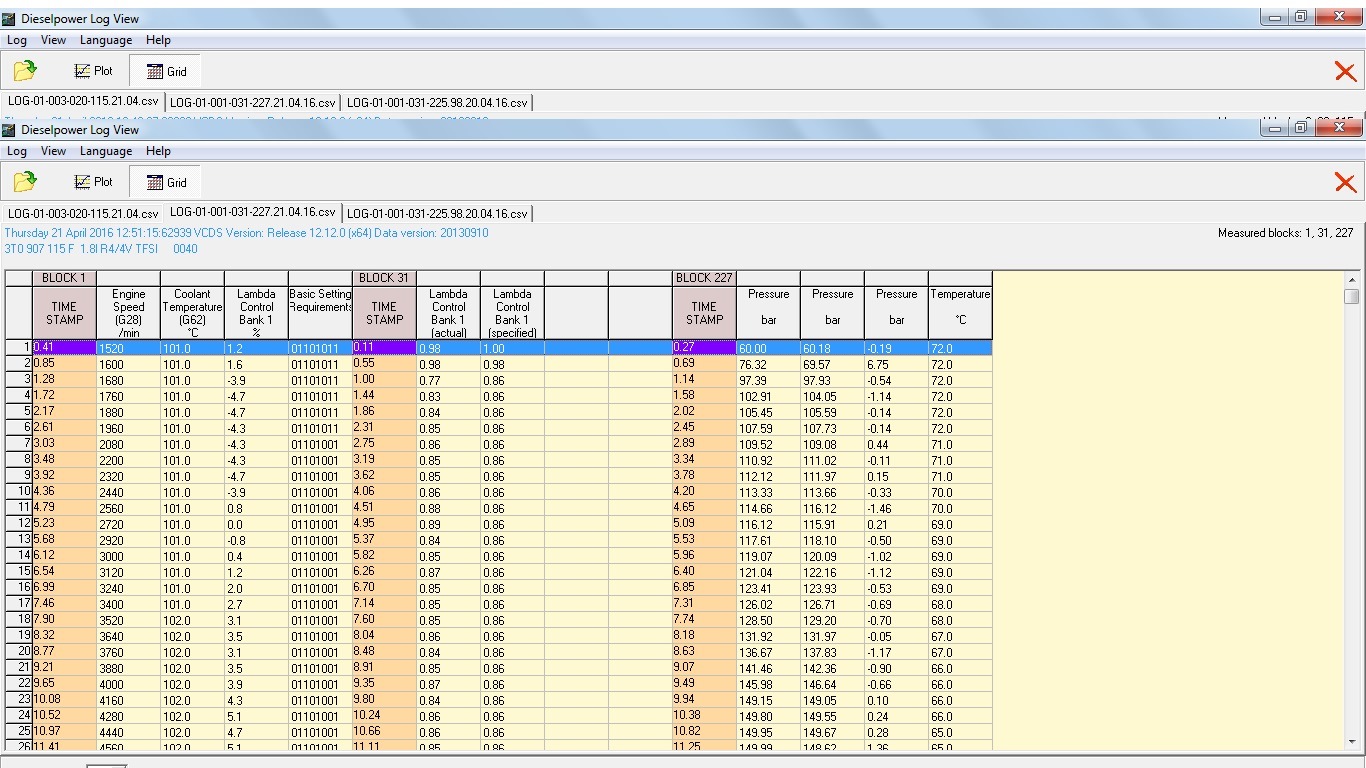Click Basic Setting Requirements column header
This screenshot has height=768, width=1366.
coord(320,312)
